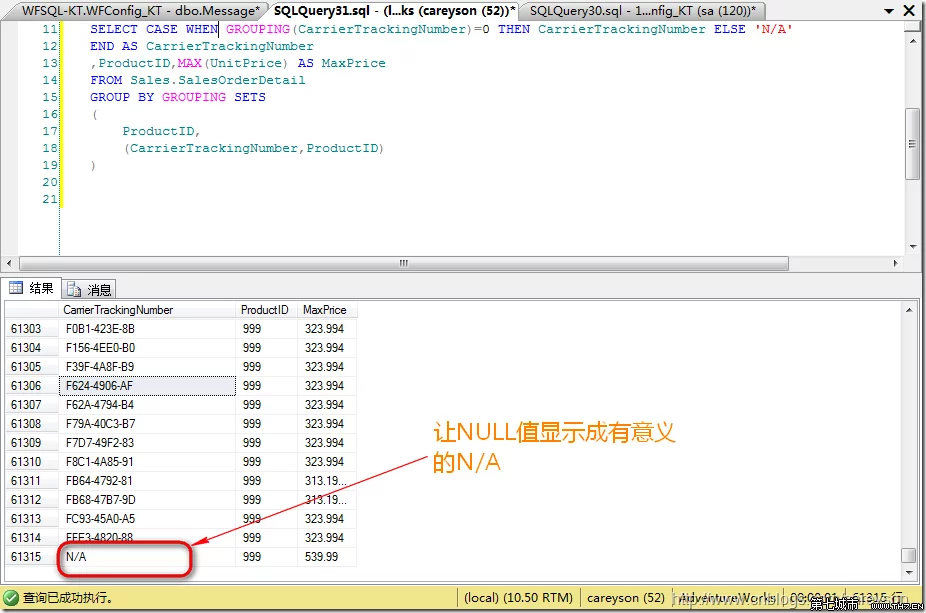Sort by CarrierTrackingNumber column header
The image size is (926, 613).
[147, 310]
